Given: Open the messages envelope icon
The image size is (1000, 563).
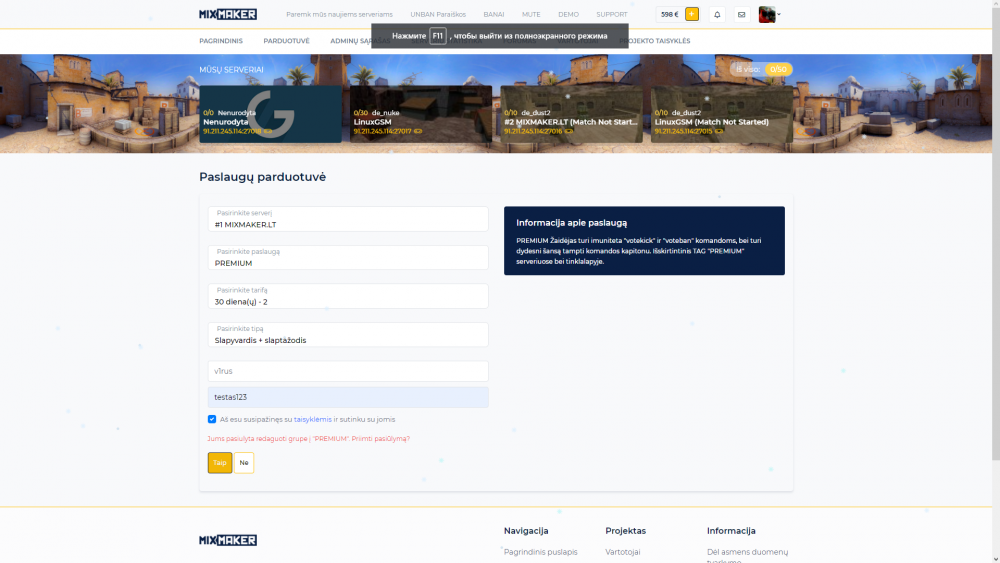Looking at the screenshot, I should coord(741,14).
